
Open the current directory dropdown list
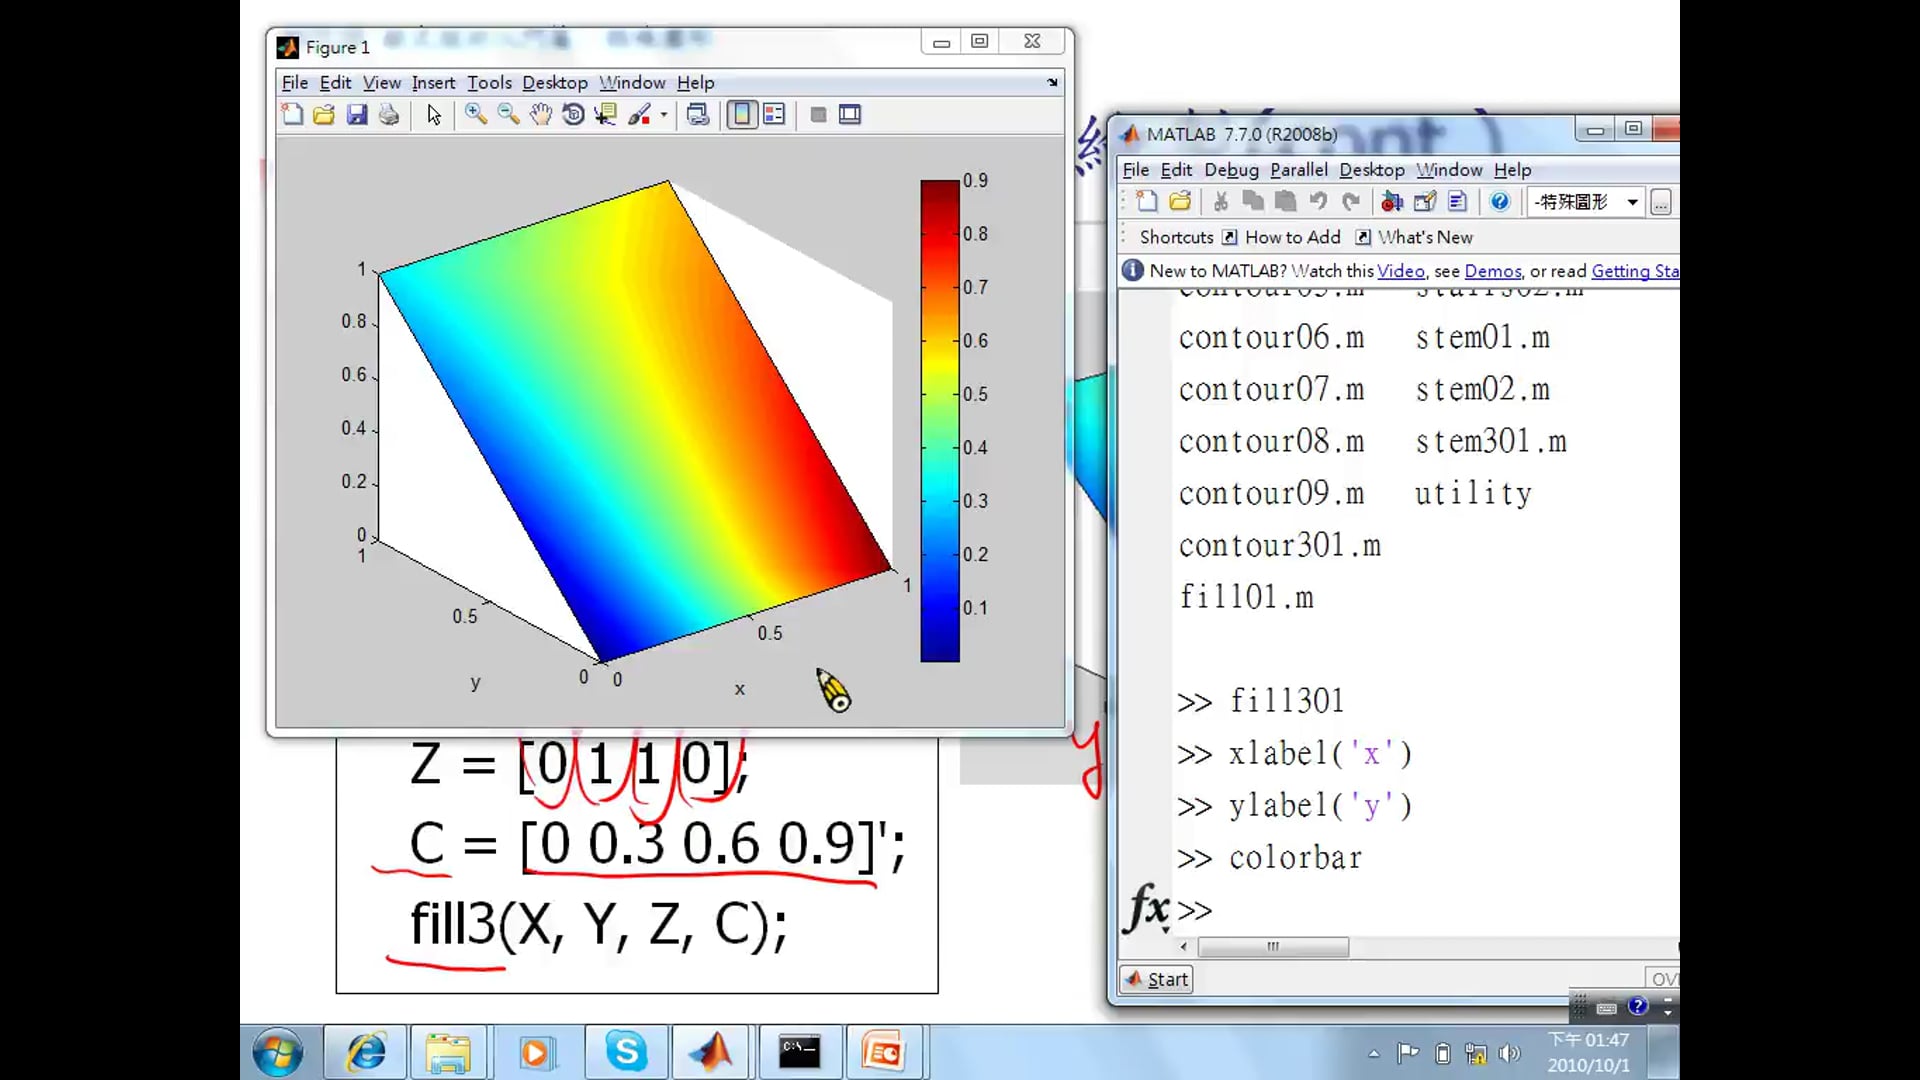pyautogui.click(x=1632, y=202)
